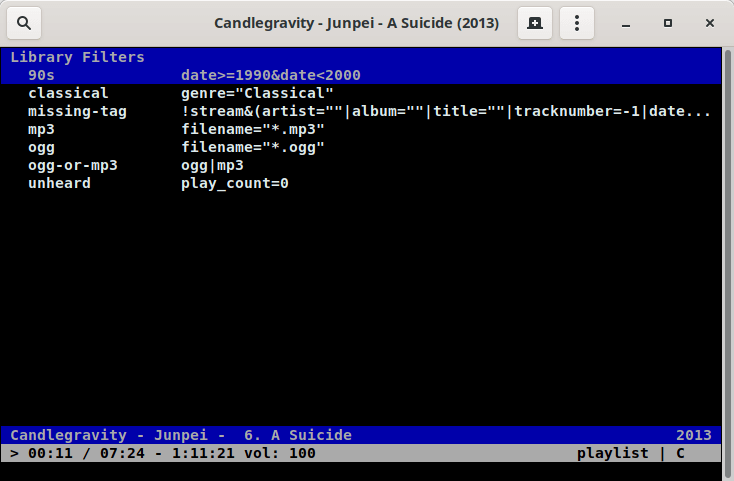Click the filename="*.ogg" expression

(x=253, y=147)
